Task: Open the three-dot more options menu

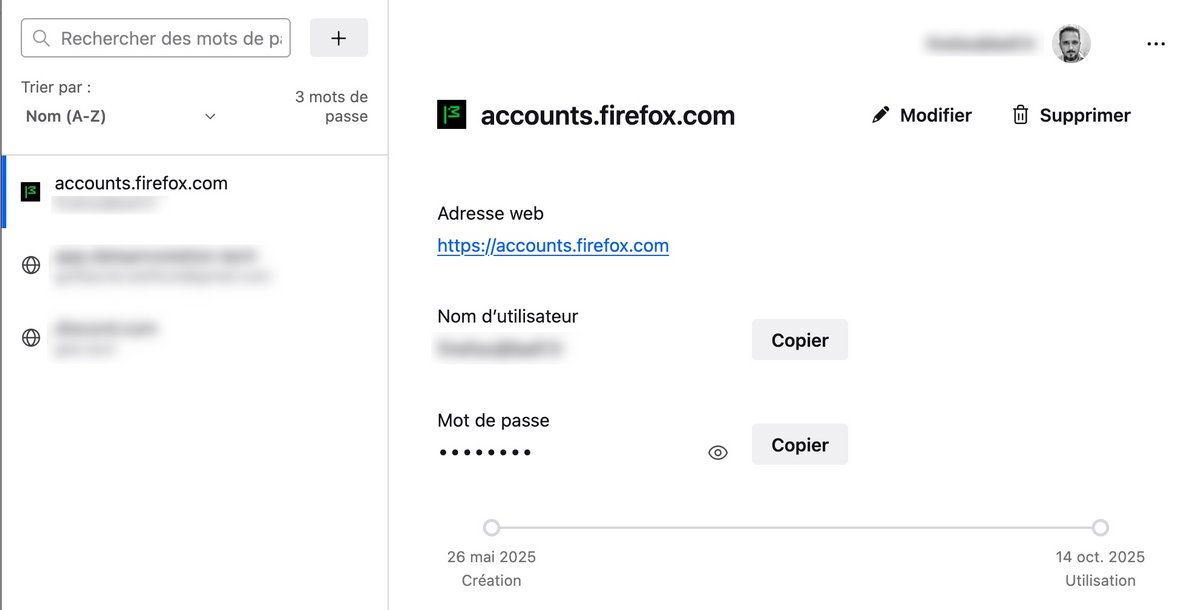Action: coord(1156,44)
